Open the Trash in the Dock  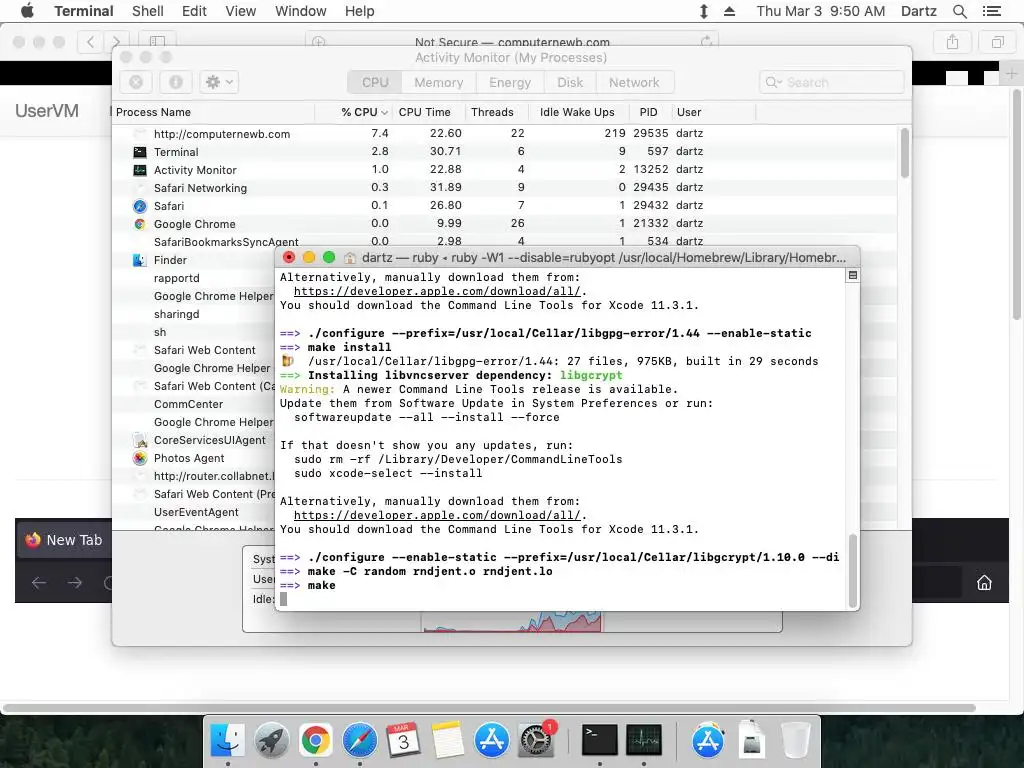click(x=796, y=740)
